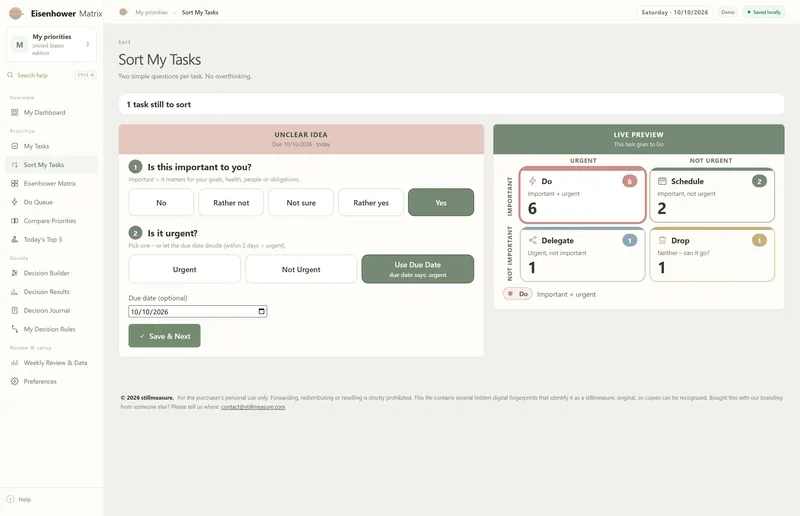
Task: Click the Compare Priorities icon
Action: (x=14, y=221)
